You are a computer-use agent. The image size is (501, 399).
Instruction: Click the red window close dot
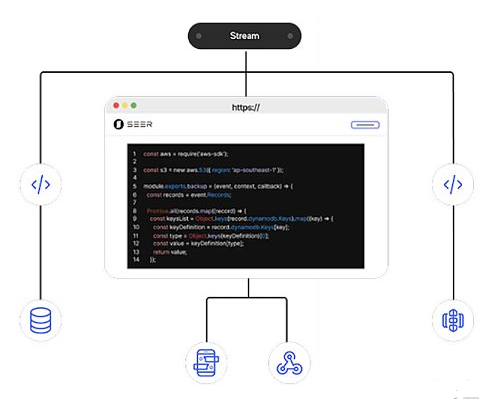click(x=116, y=105)
